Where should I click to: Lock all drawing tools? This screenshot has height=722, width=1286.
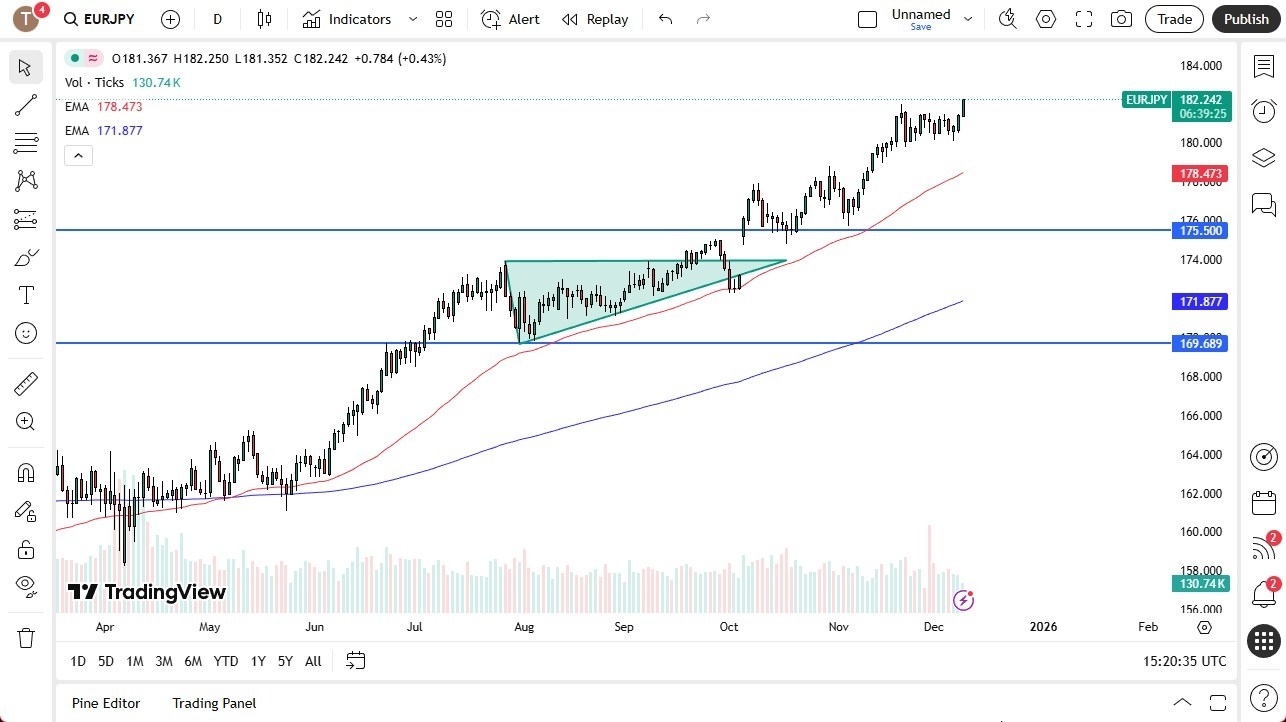[x=26, y=549]
